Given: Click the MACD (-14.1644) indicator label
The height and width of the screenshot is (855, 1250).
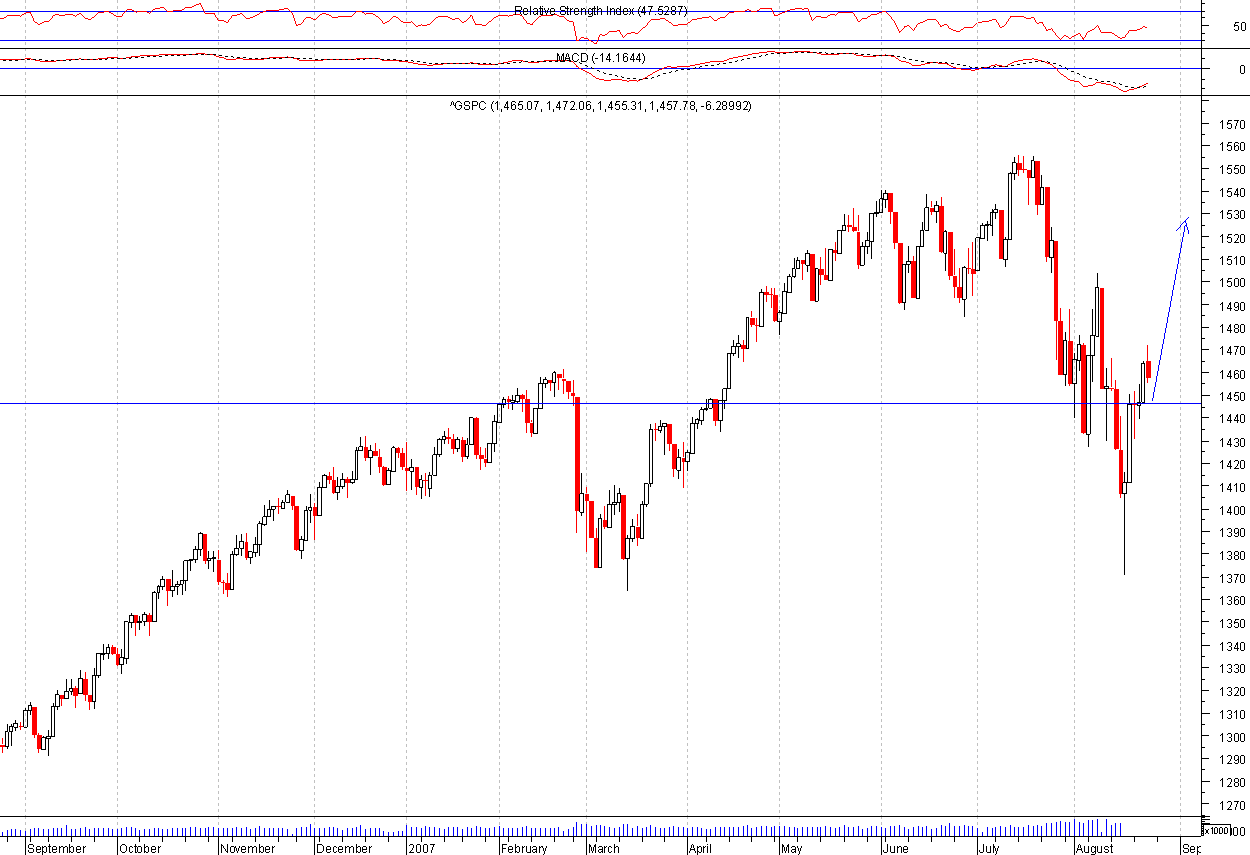Looking at the screenshot, I should tap(601, 58).
